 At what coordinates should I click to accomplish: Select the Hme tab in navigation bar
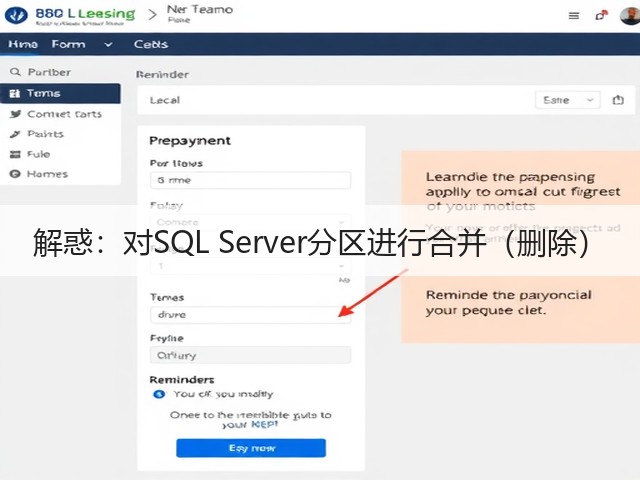coord(23,44)
